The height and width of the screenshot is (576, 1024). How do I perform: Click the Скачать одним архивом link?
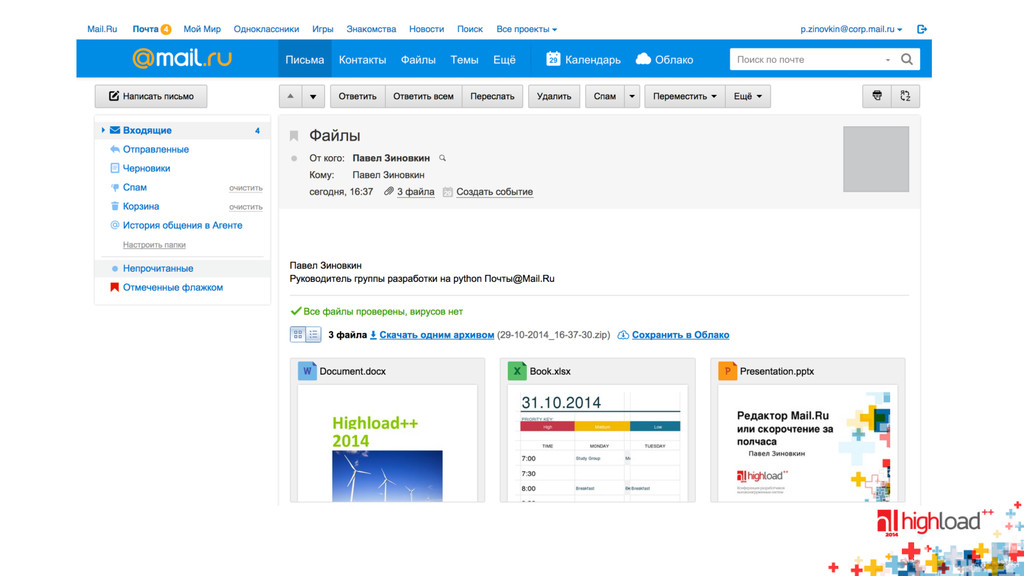pyautogui.click(x=436, y=335)
